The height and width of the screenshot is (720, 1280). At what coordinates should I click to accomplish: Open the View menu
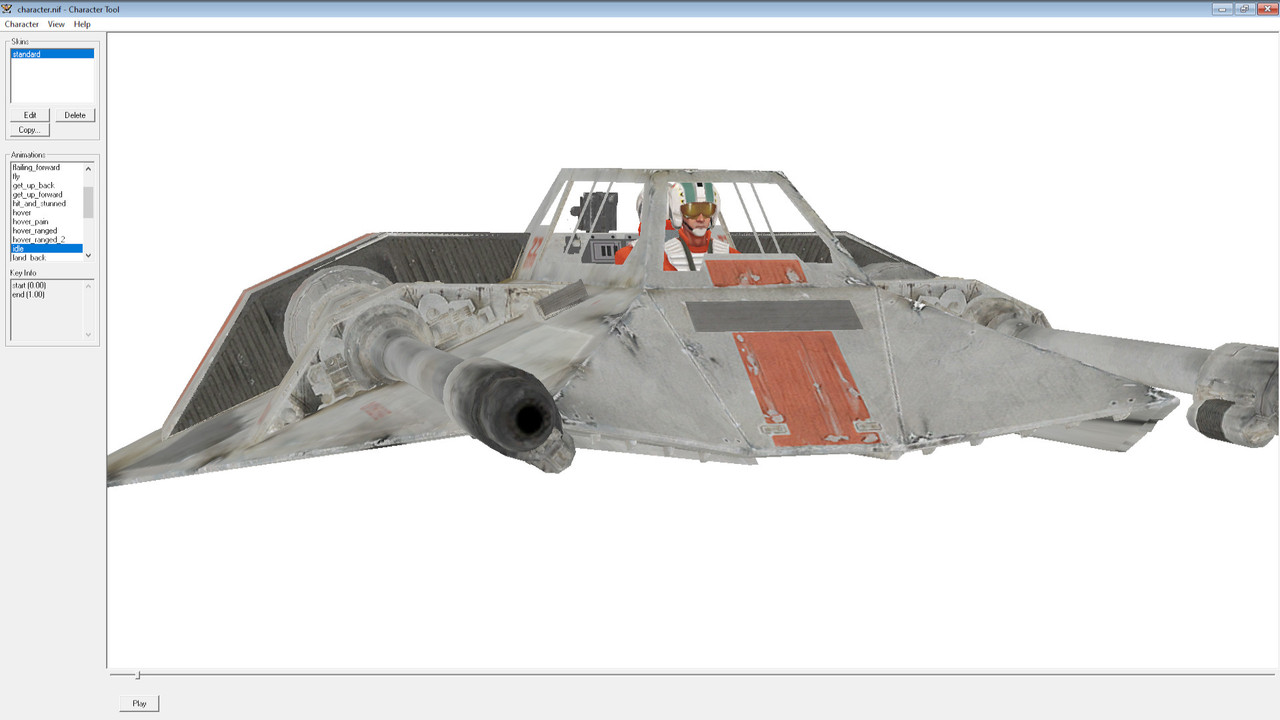click(x=56, y=24)
